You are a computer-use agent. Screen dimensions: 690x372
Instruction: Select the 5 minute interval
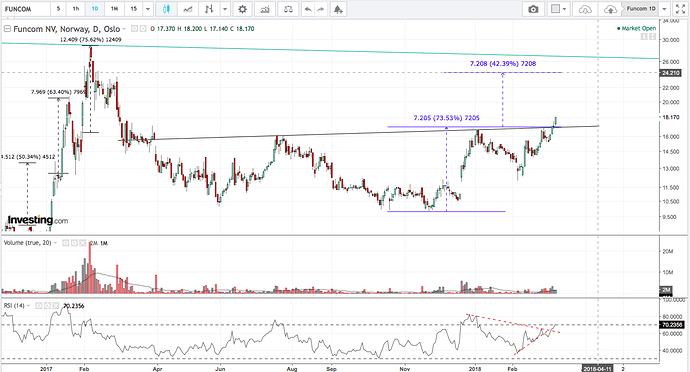pyautogui.click(x=58, y=9)
